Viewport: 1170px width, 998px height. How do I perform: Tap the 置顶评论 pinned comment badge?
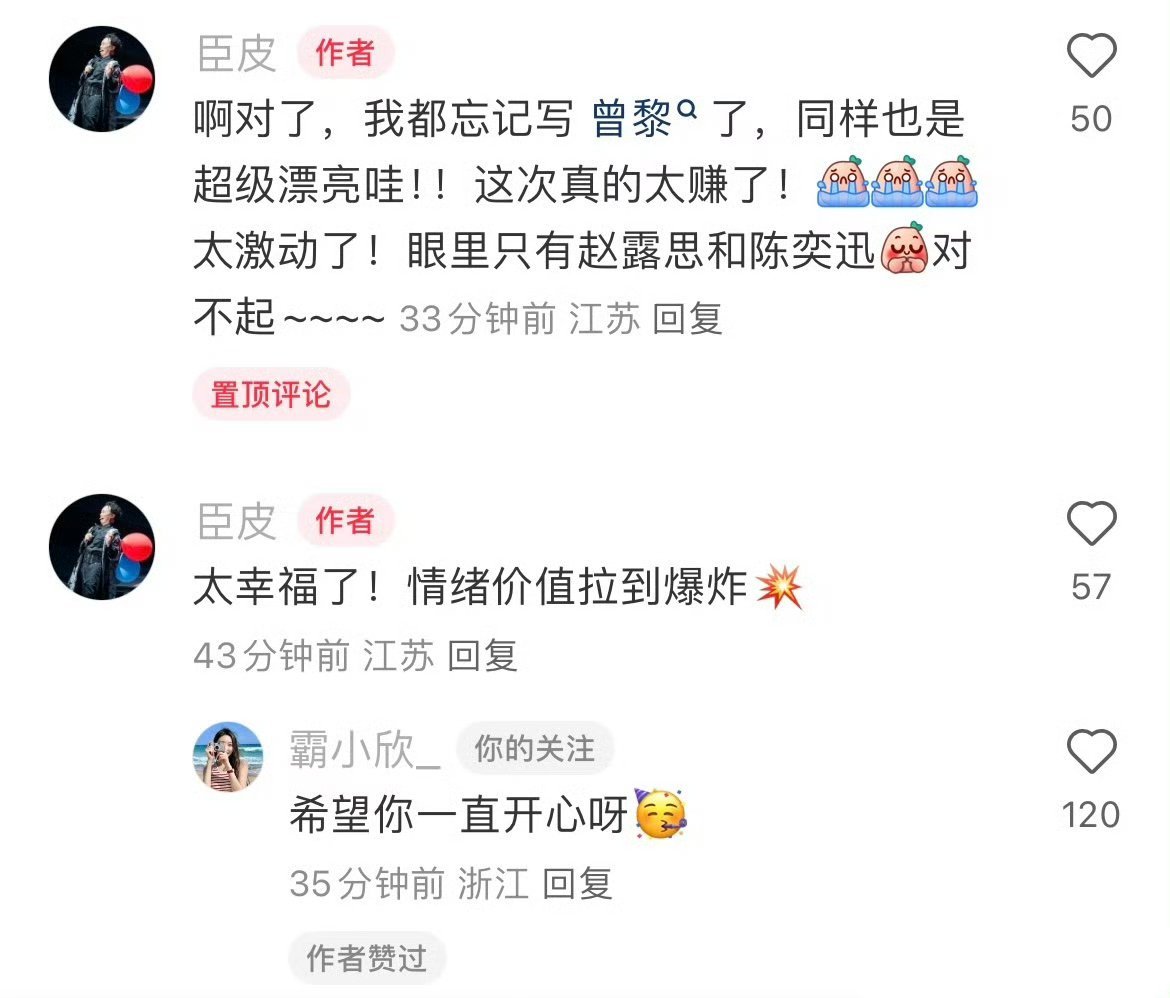coord(271,394)
